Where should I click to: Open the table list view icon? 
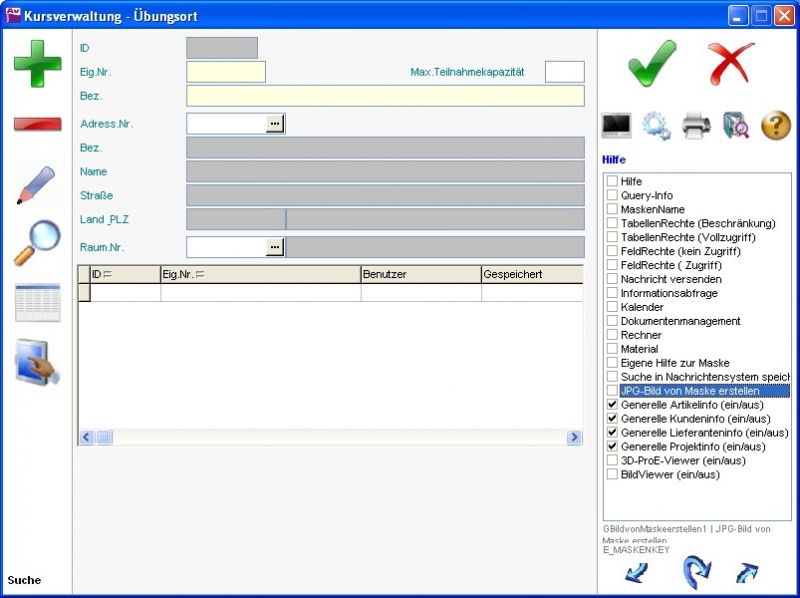(37, 302)
